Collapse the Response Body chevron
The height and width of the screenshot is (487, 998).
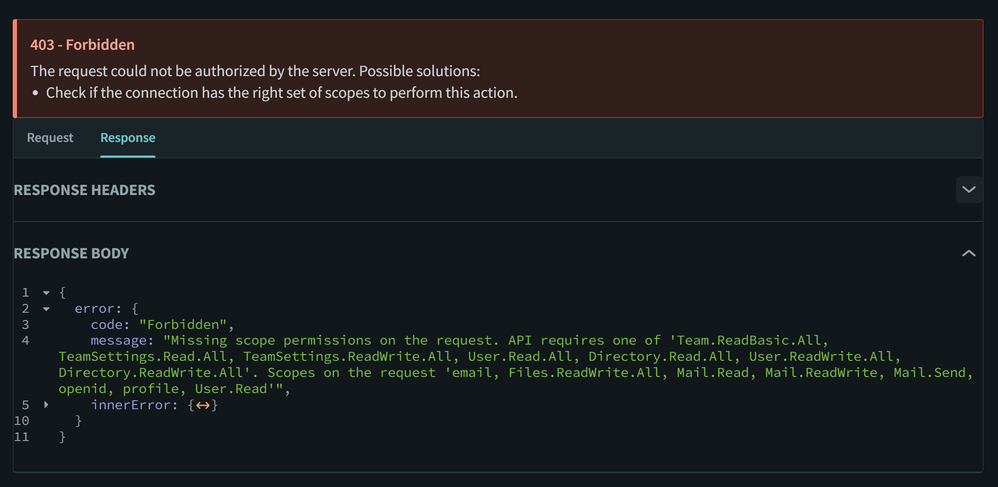tap(968, 253)
